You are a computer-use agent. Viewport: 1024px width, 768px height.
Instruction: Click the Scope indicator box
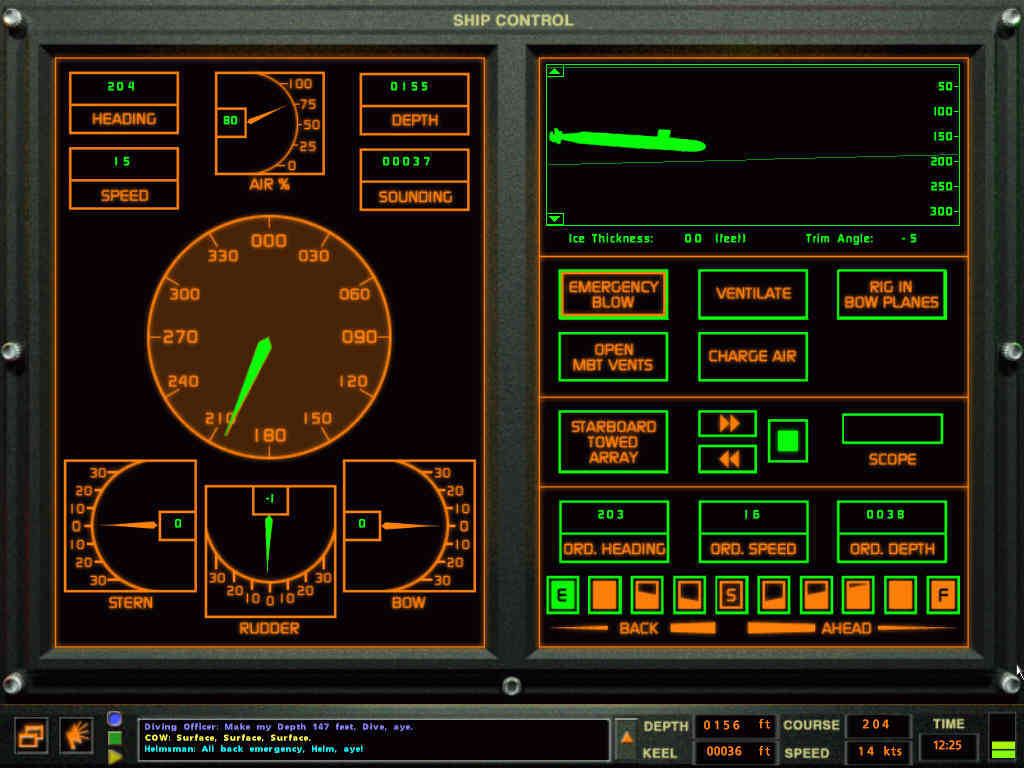[x=892, y=429]
